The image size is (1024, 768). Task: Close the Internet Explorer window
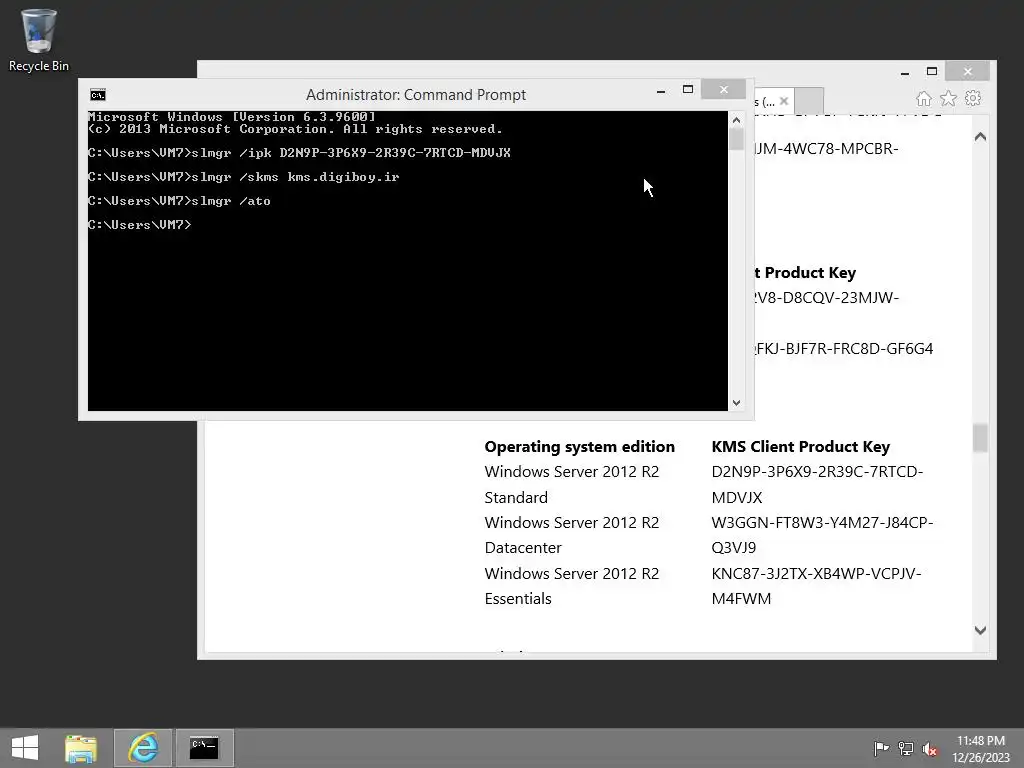click(968, 71)
